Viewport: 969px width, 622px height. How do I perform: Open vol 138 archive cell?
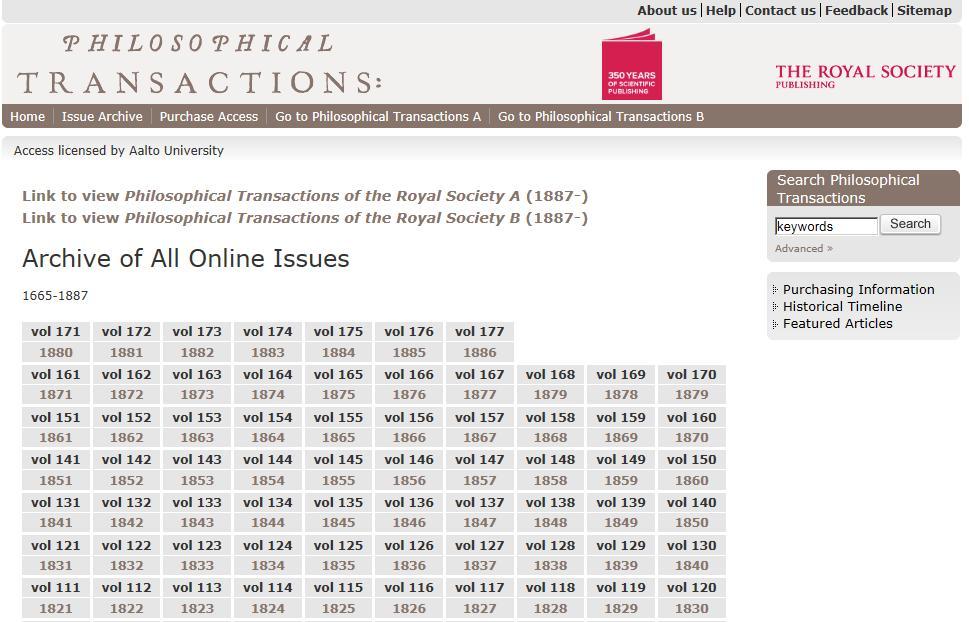[x=550, y=503]
